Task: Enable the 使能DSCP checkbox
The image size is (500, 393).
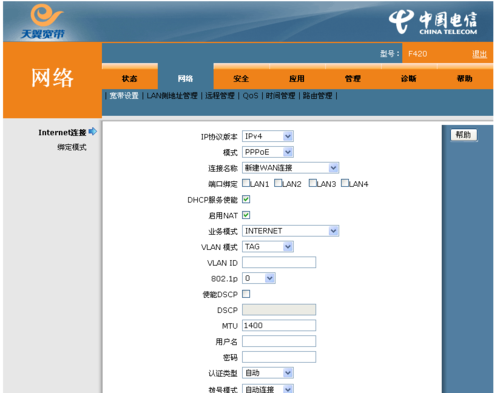Action: (246, 294)
